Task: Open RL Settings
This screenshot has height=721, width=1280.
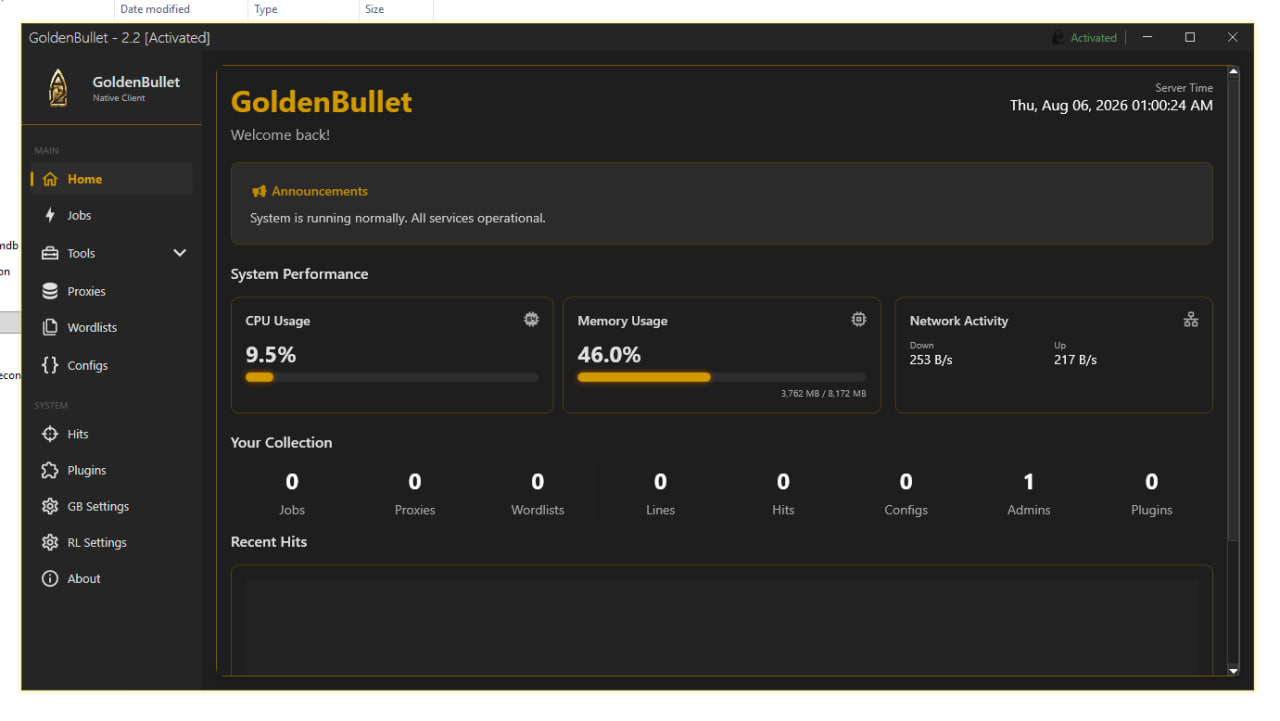Action: point(112,542)
